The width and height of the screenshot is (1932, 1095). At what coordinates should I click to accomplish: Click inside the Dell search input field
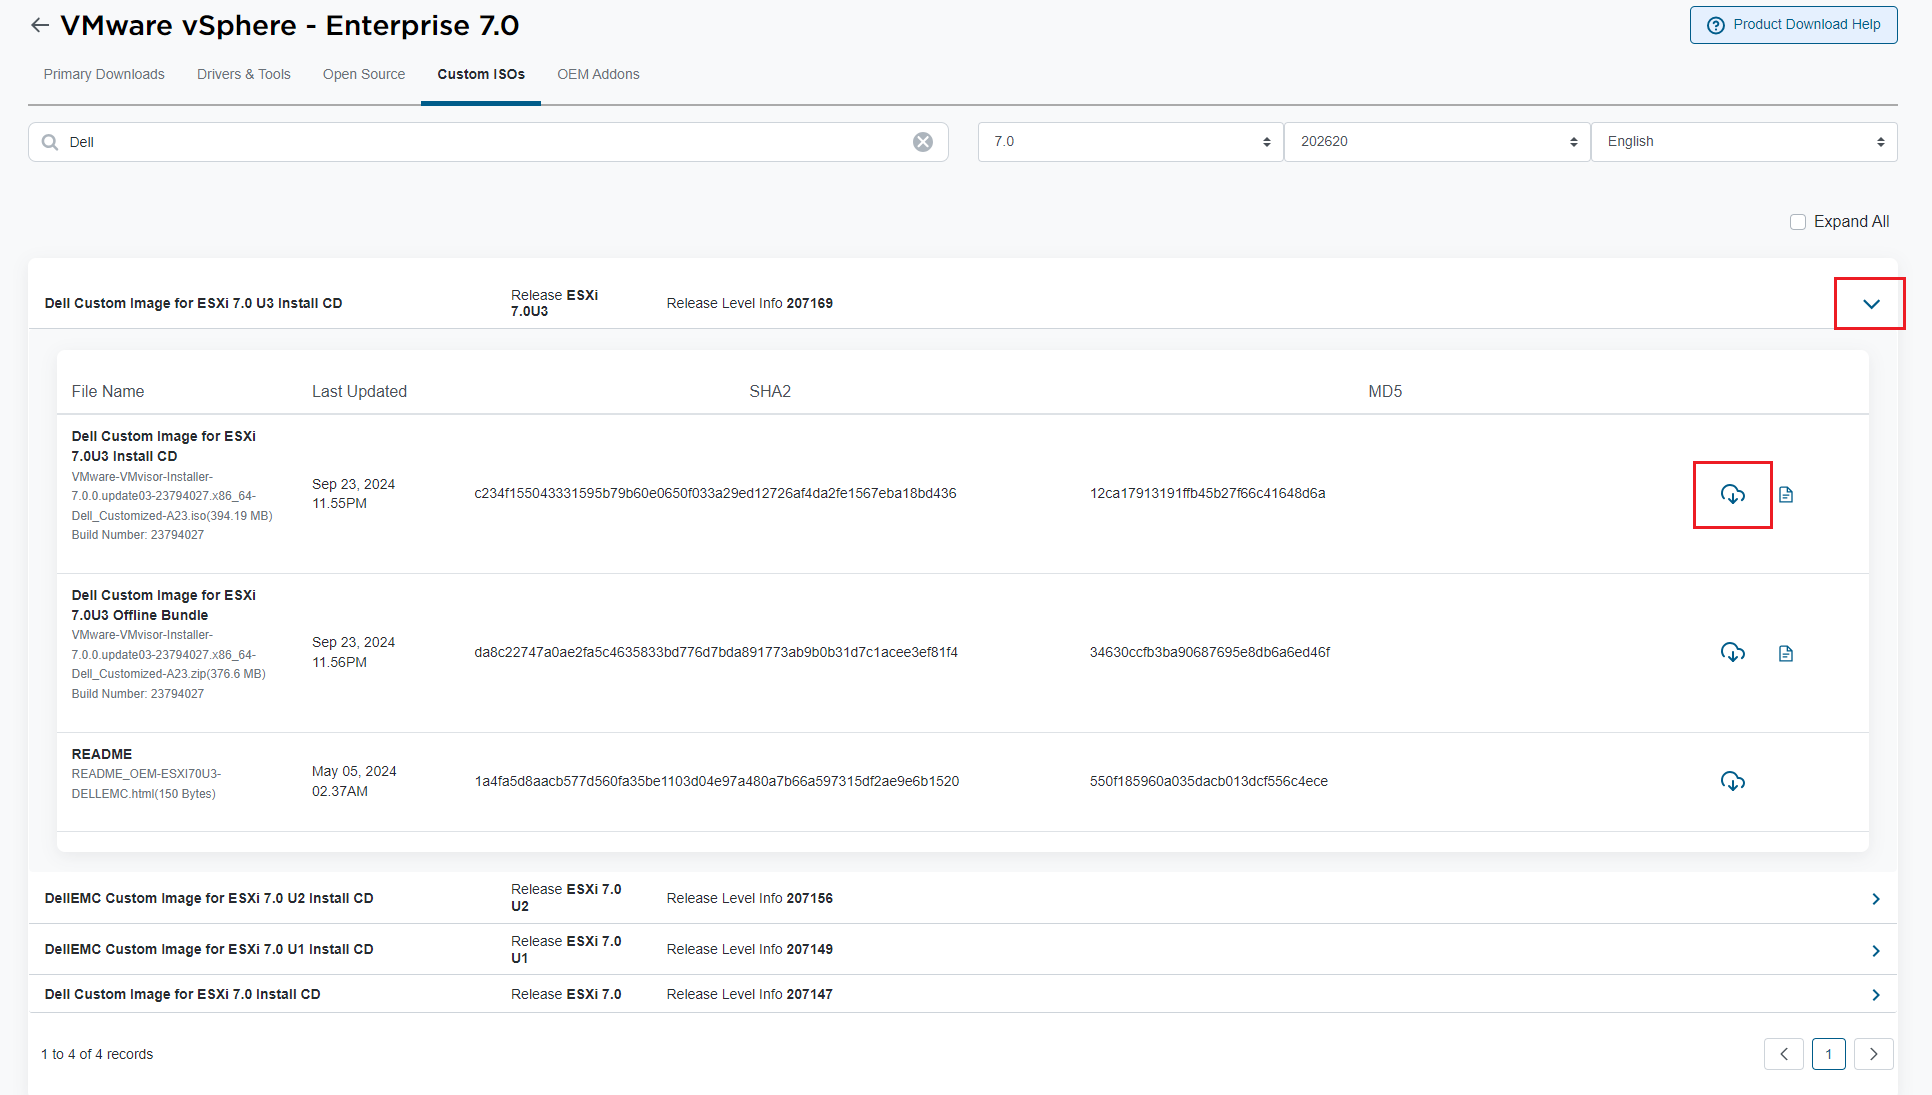click(x=400, y=141)
